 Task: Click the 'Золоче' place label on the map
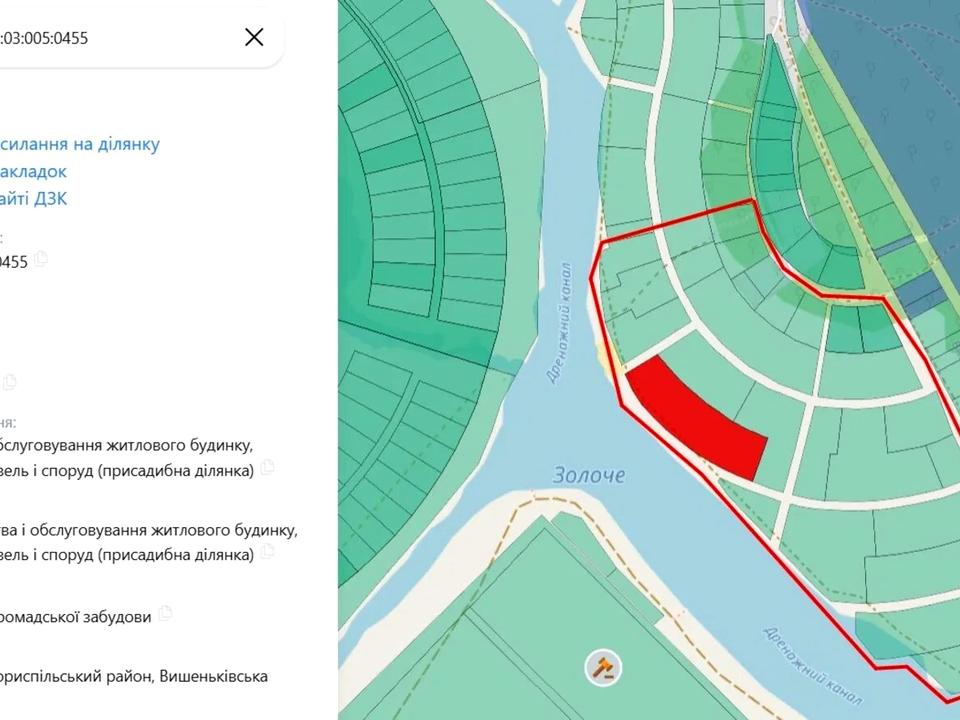(x=590, y=475)
